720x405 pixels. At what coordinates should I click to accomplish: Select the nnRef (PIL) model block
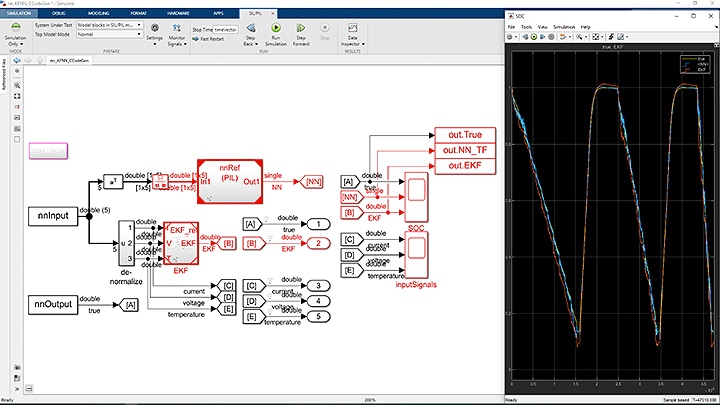click(x=228, y=179)
